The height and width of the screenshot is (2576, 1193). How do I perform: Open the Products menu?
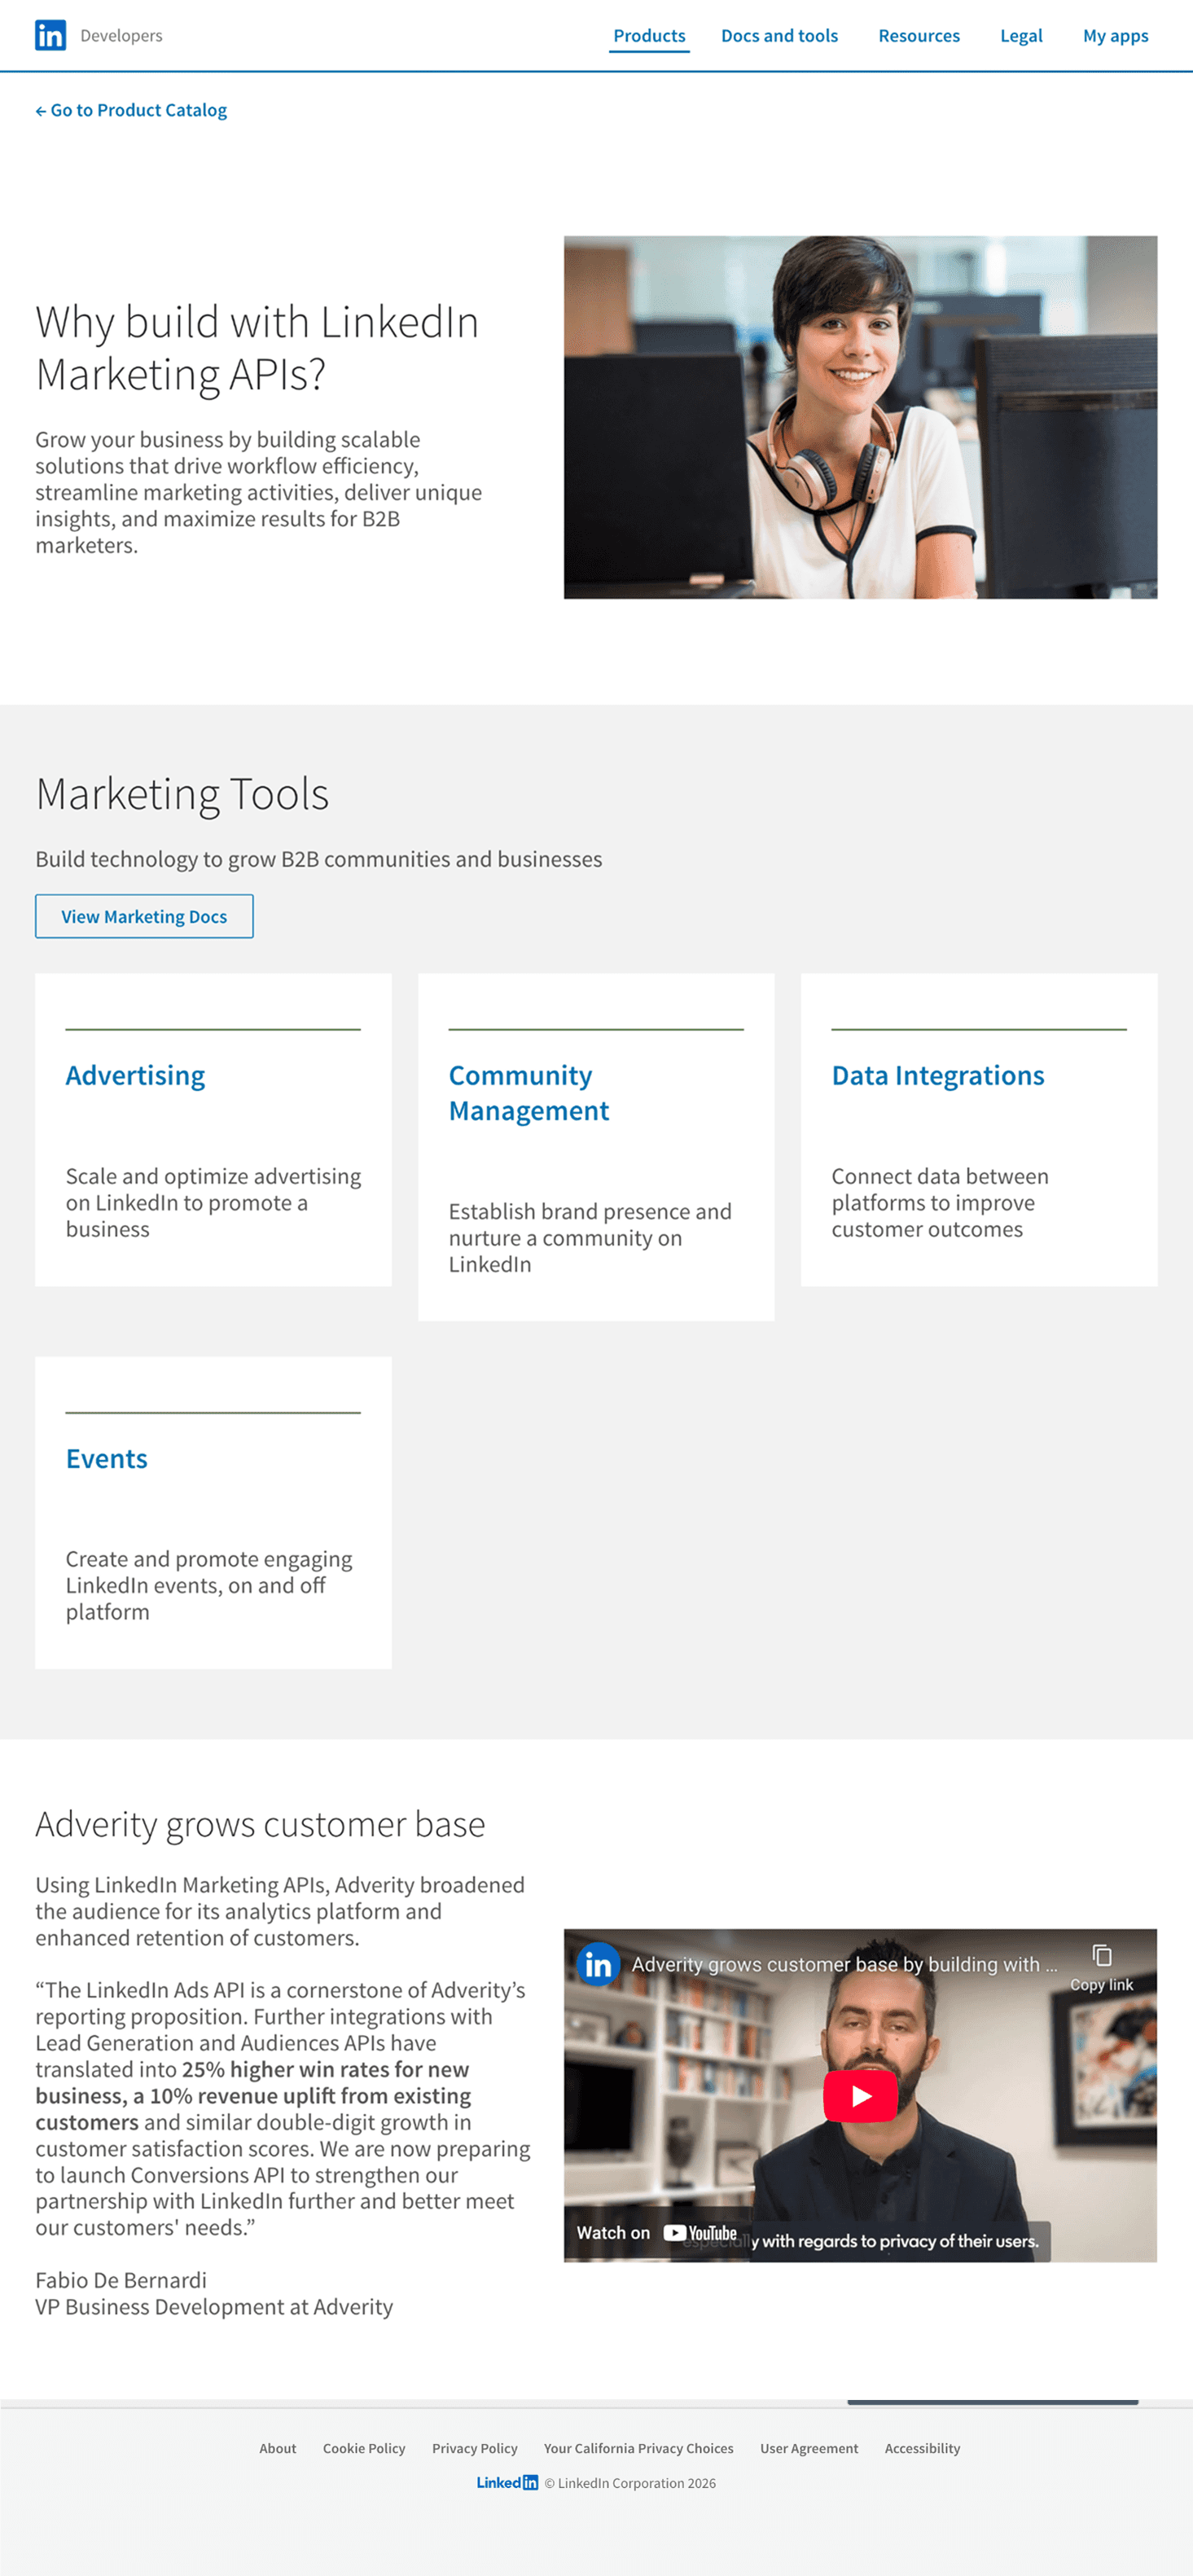coord(649,36)
